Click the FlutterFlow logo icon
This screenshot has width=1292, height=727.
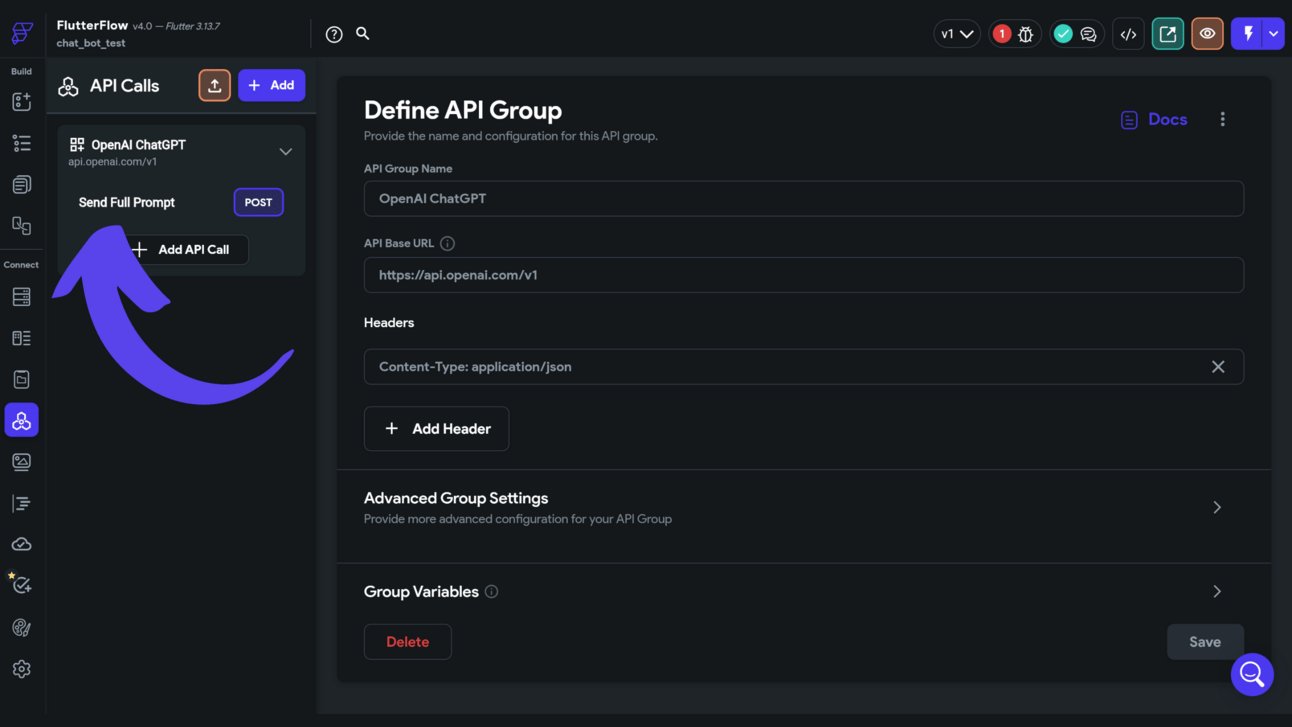tap(22, 33)
